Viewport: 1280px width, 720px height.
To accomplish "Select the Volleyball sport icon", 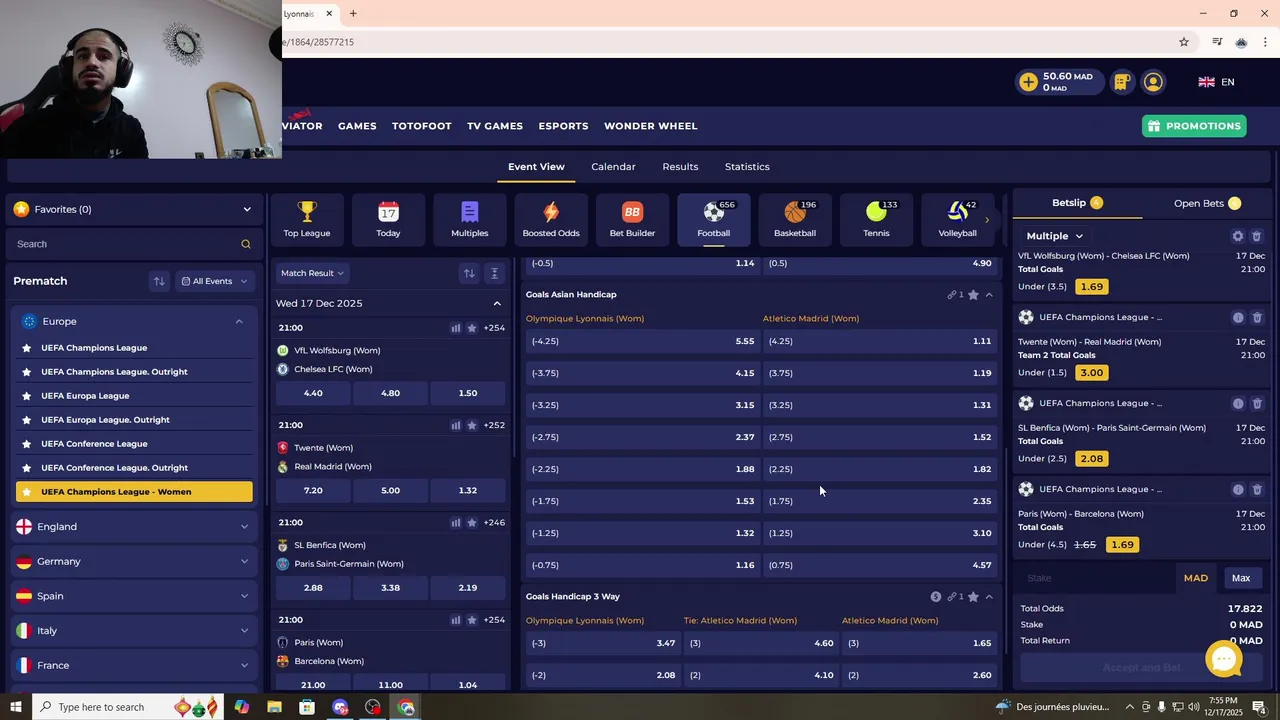I will pyautogui.click(x=957, y=219).
